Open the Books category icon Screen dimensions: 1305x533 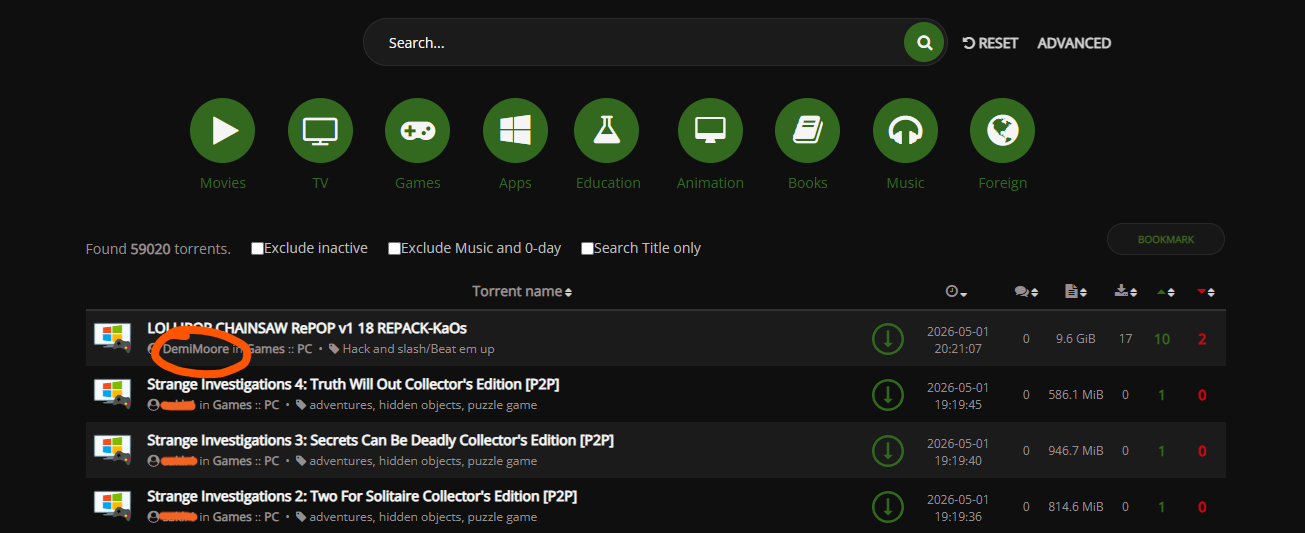click(x=807, y=130)
